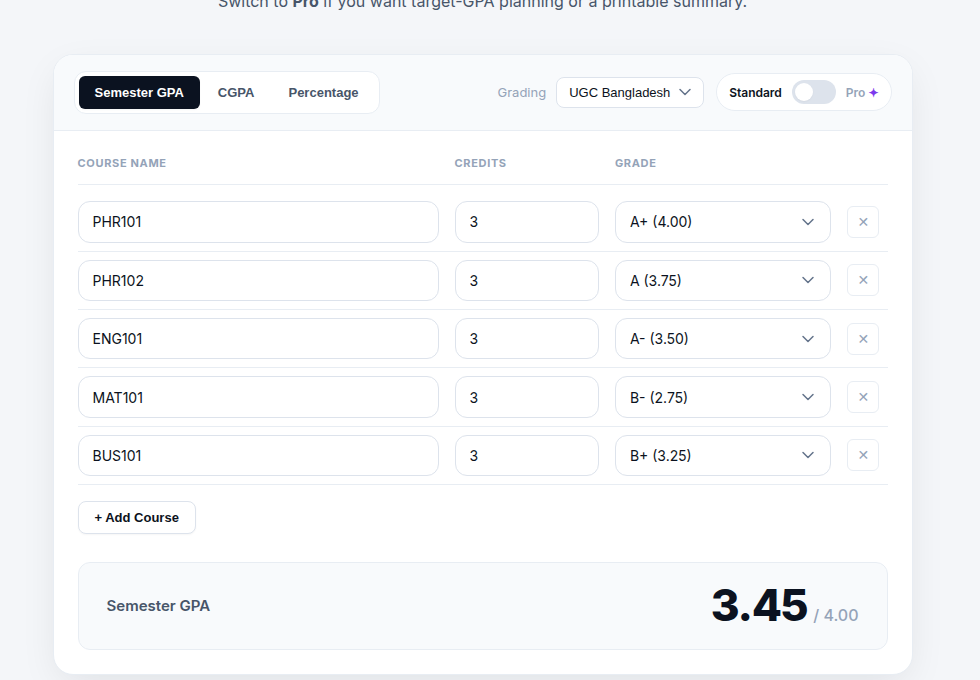
Task: Click the MAT101 course name field
Action: pos(258,397)
